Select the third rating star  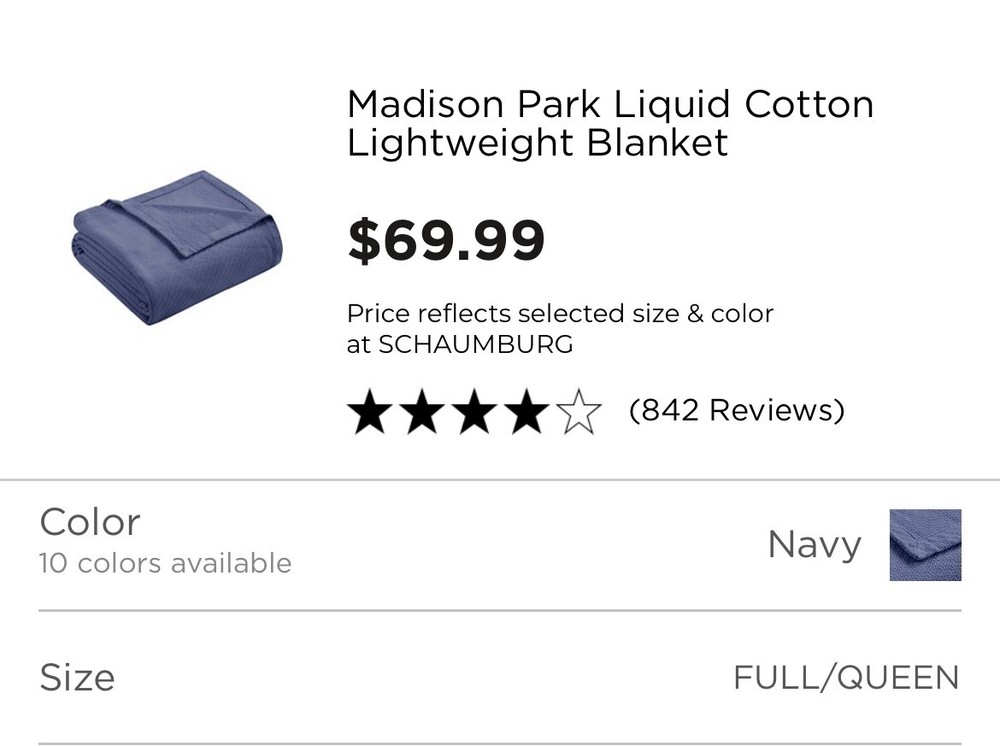pyautogui.click(x=473, y=413)
